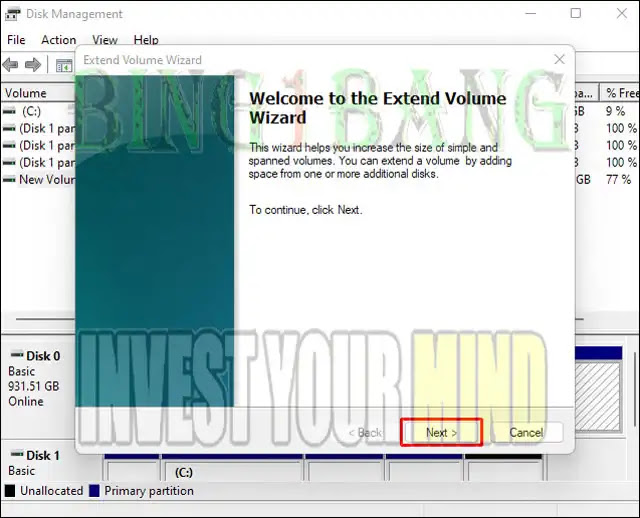640x518 pixels.
Task: Click the Primary partition blue legend swatch
Action: 94,491
